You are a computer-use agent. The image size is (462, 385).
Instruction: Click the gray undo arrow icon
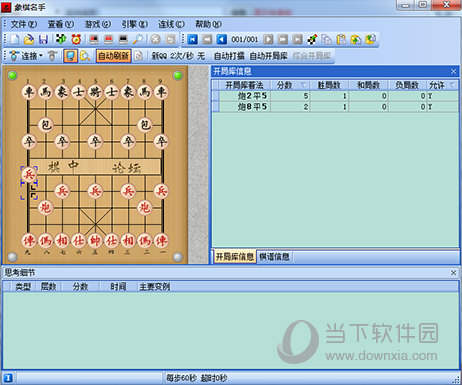point(170,39)
